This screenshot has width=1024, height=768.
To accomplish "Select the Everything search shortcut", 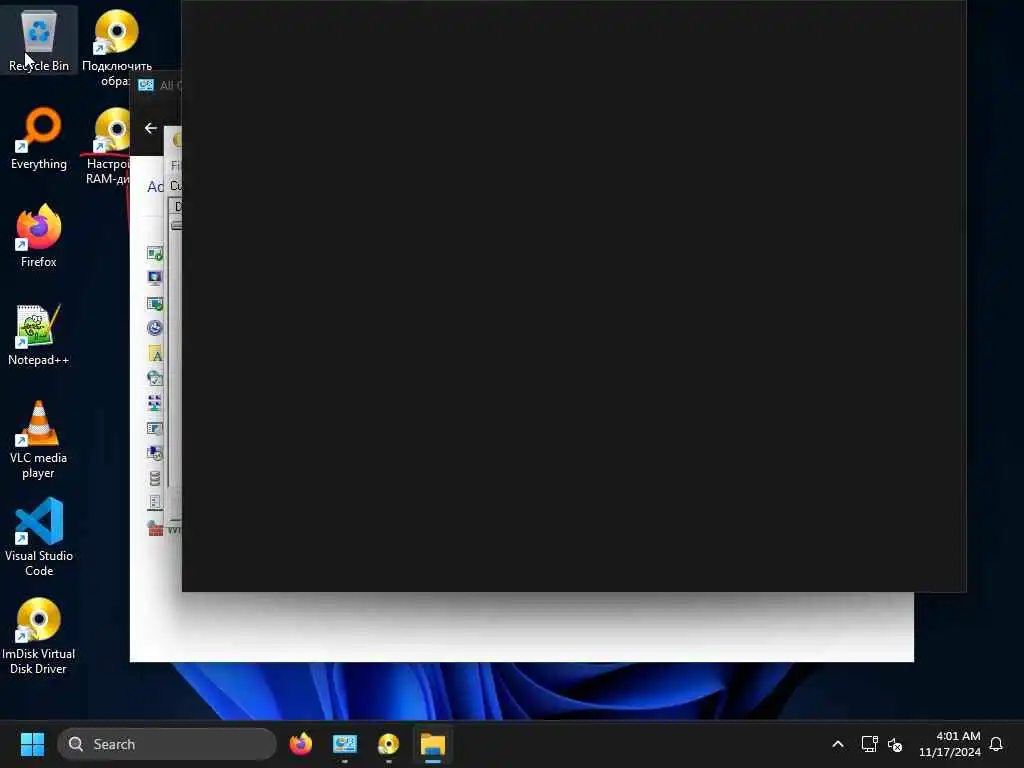I will click(x=39, y=138).
